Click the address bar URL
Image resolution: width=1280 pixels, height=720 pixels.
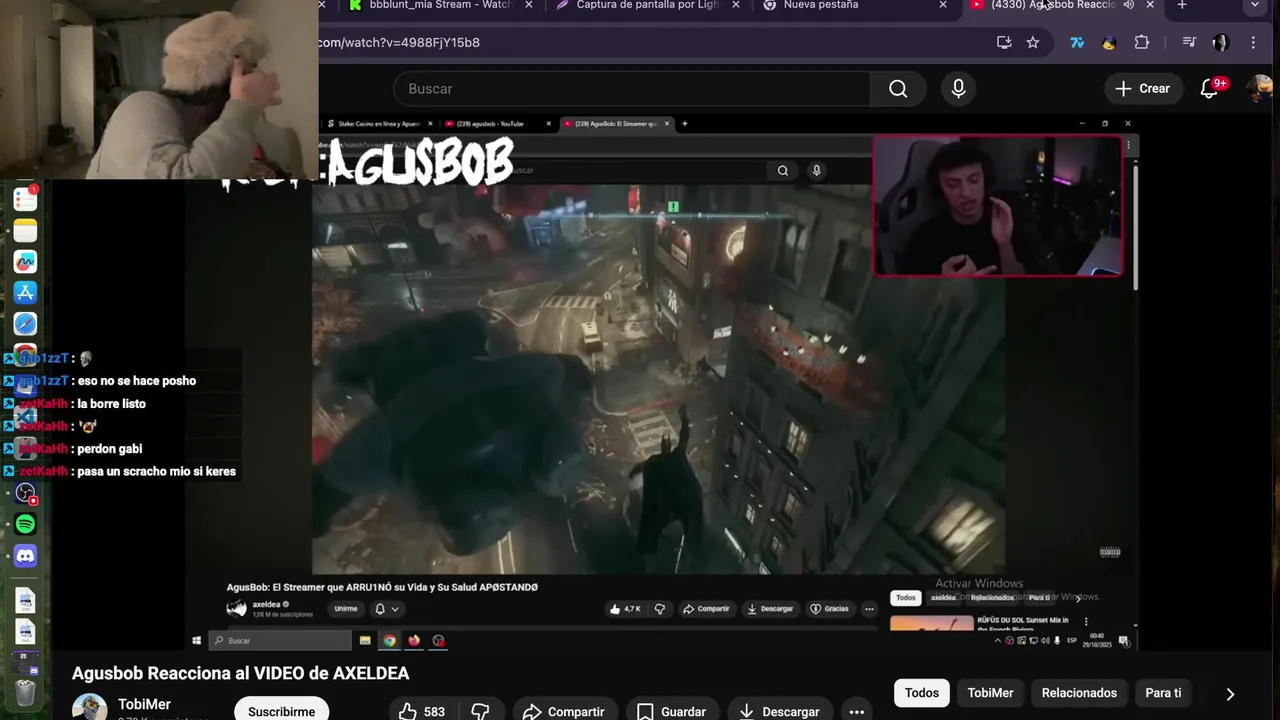[x=399, y=42]
